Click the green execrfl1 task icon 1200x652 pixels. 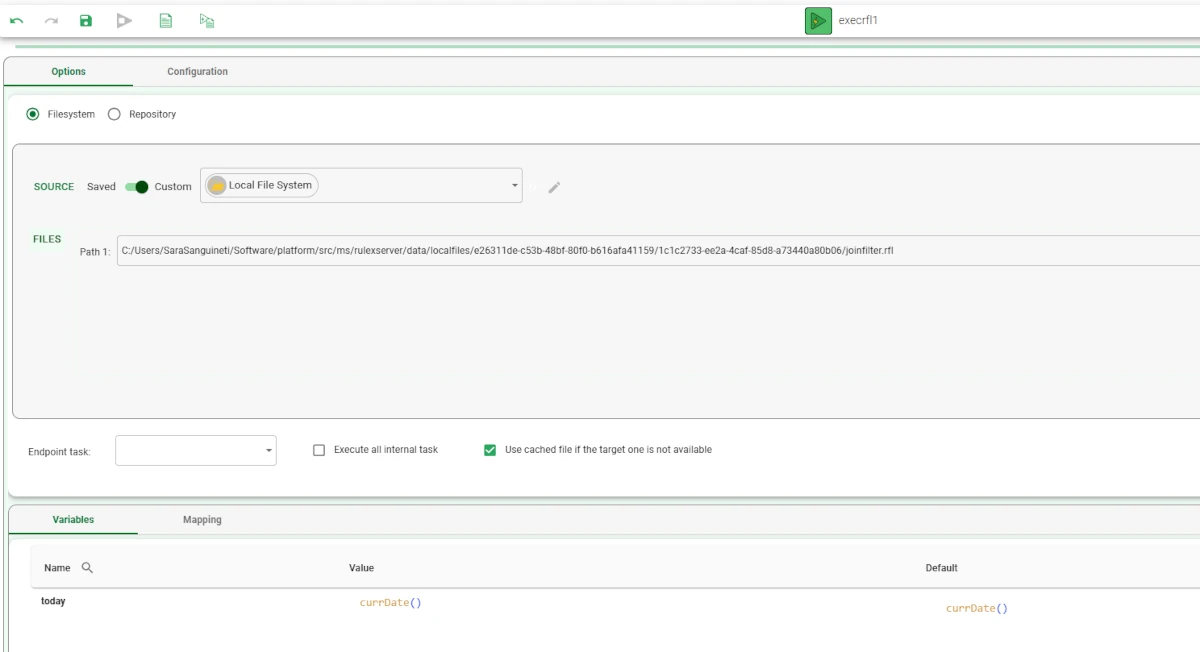818,21
